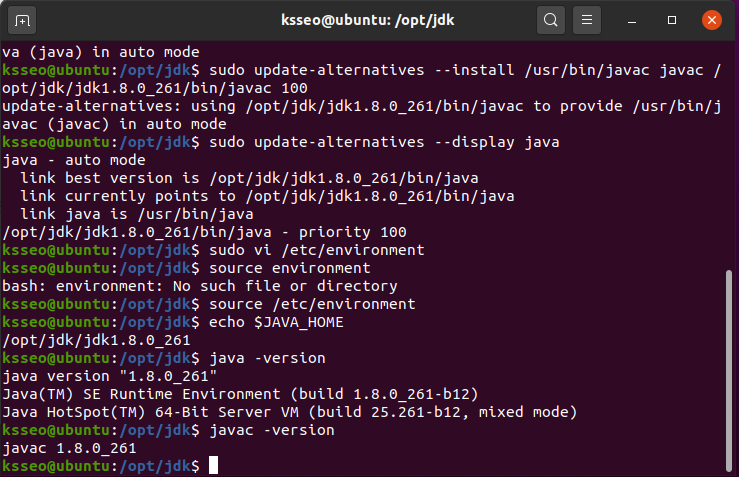Click the 'No such file or directory' error
Image resolution: width=739 pixels, height=477 pixels.
(200, 286)
